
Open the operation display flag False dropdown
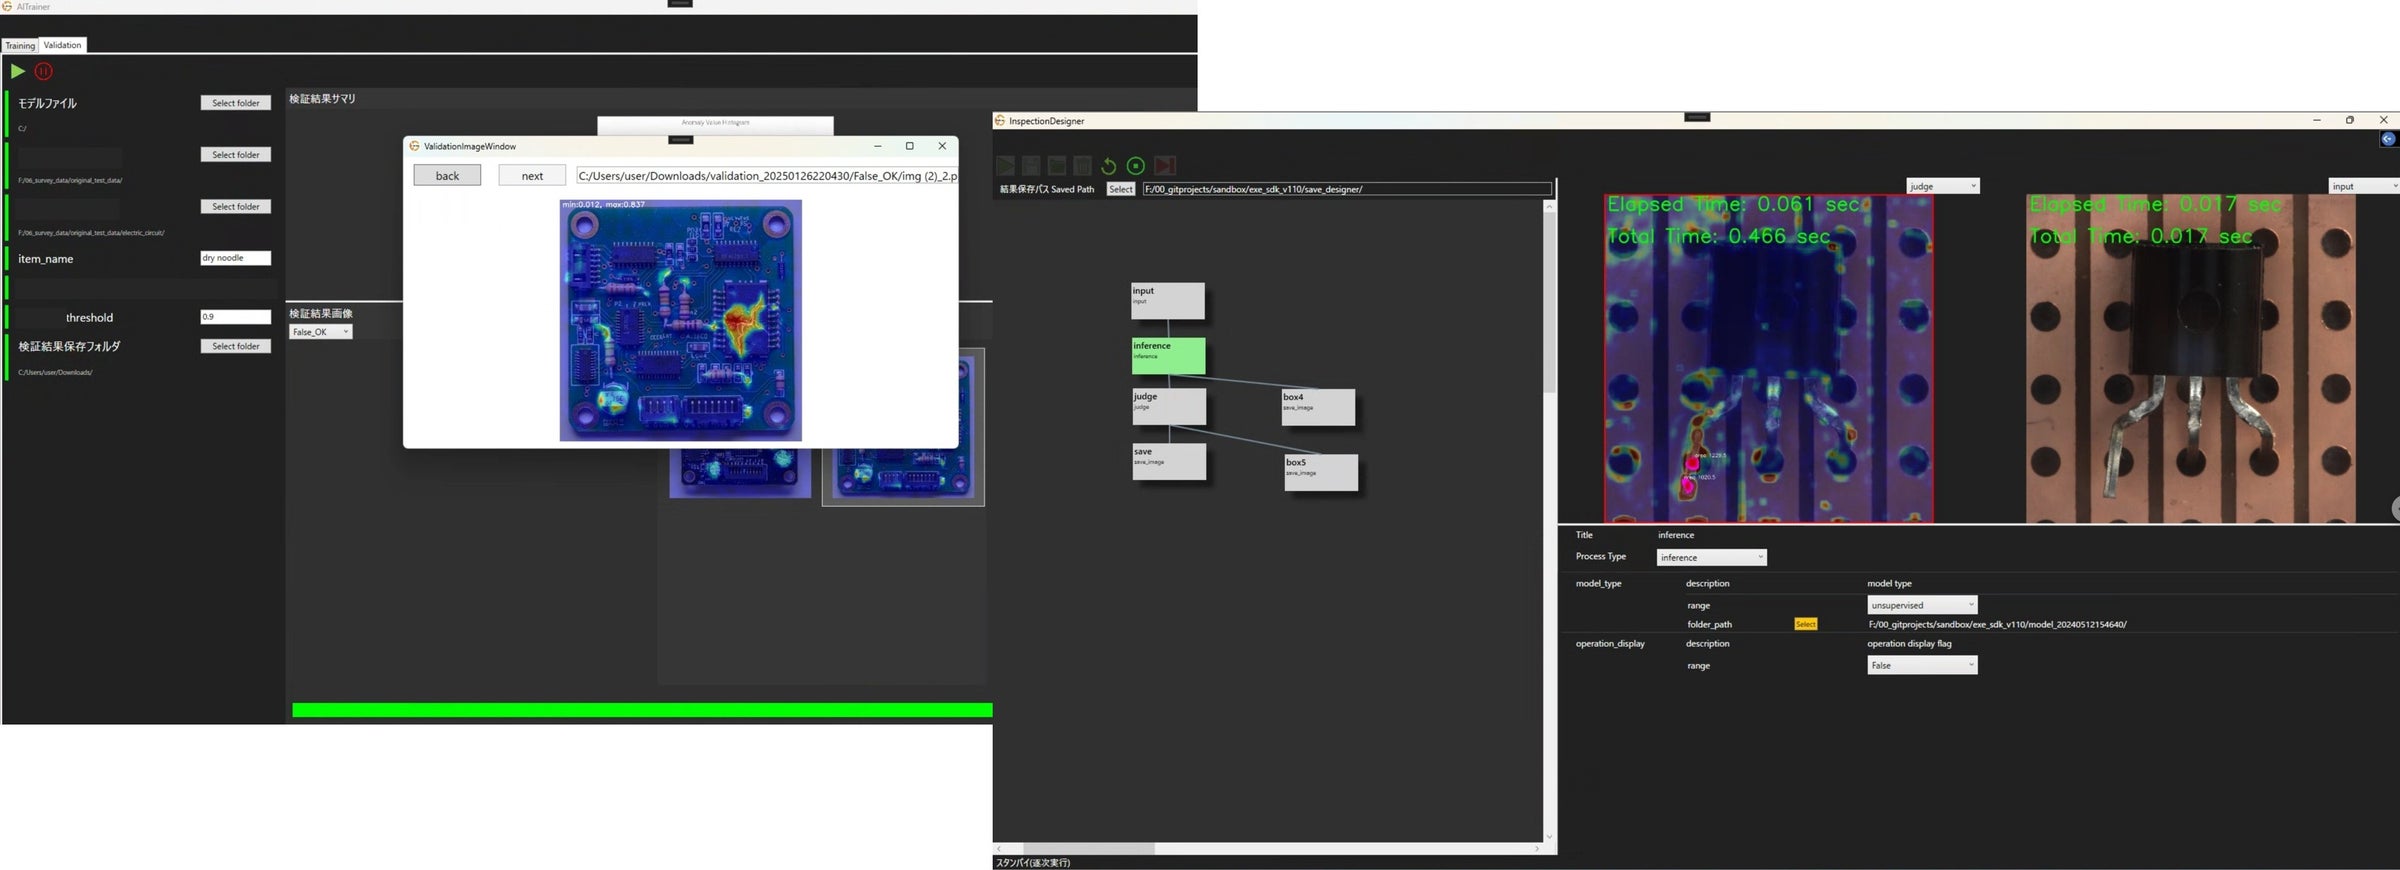1921,666
